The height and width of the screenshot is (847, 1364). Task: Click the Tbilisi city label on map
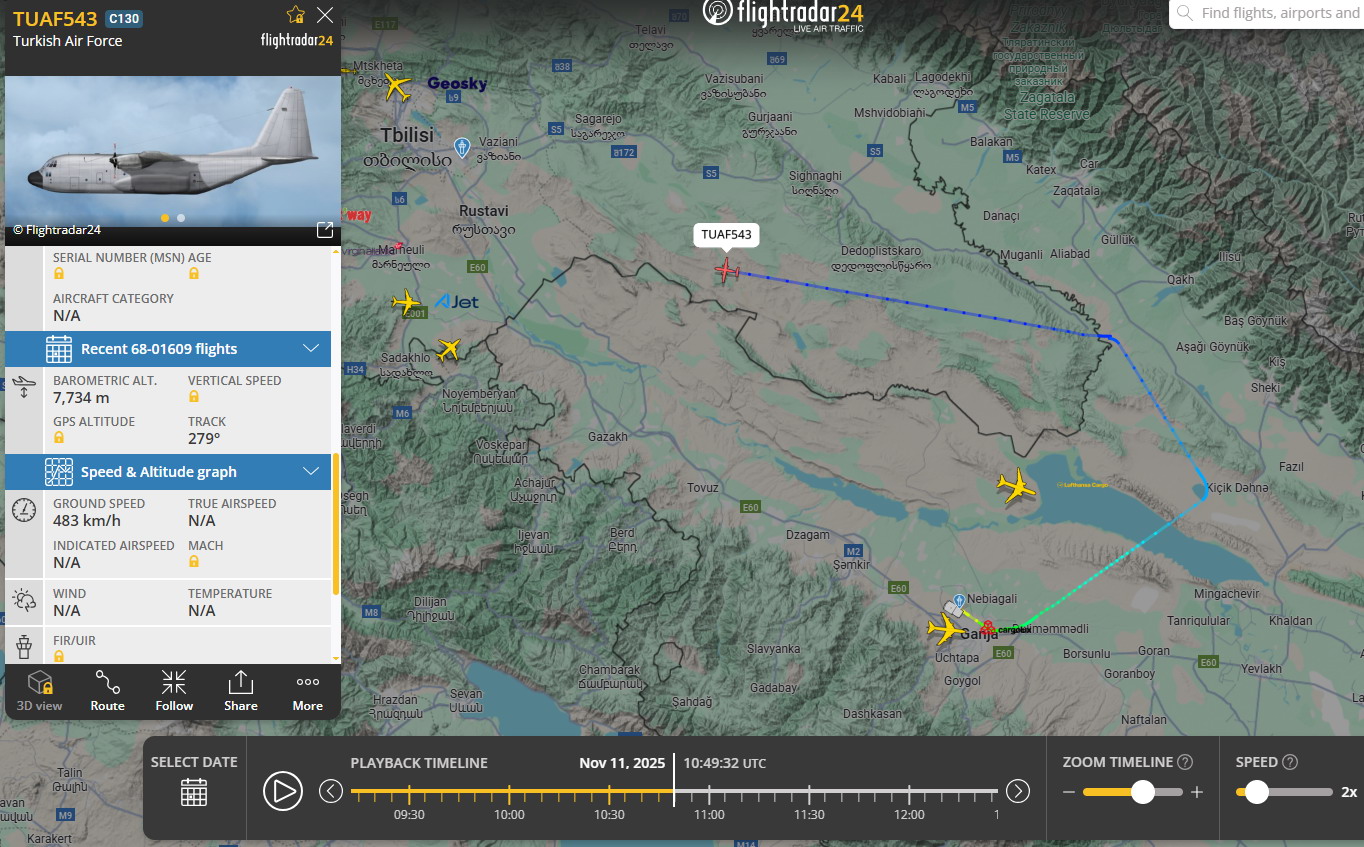click(x=407, y=135)
